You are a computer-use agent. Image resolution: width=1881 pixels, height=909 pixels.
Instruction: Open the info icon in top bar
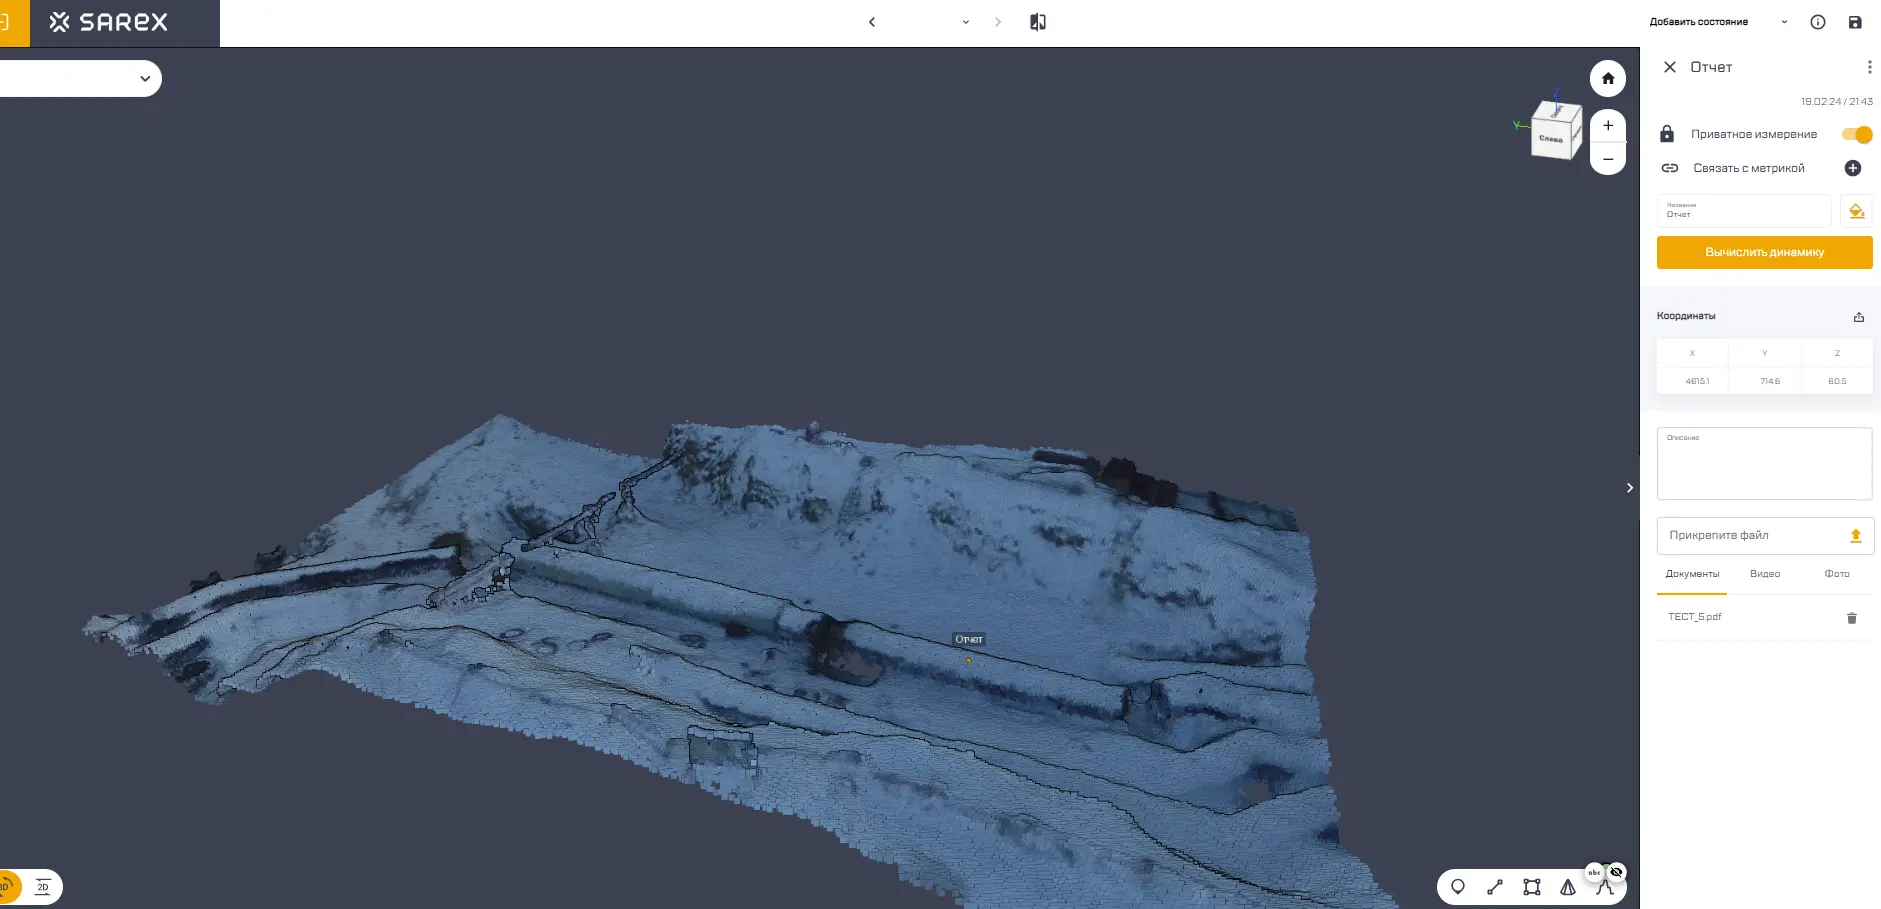[1818, 22]
